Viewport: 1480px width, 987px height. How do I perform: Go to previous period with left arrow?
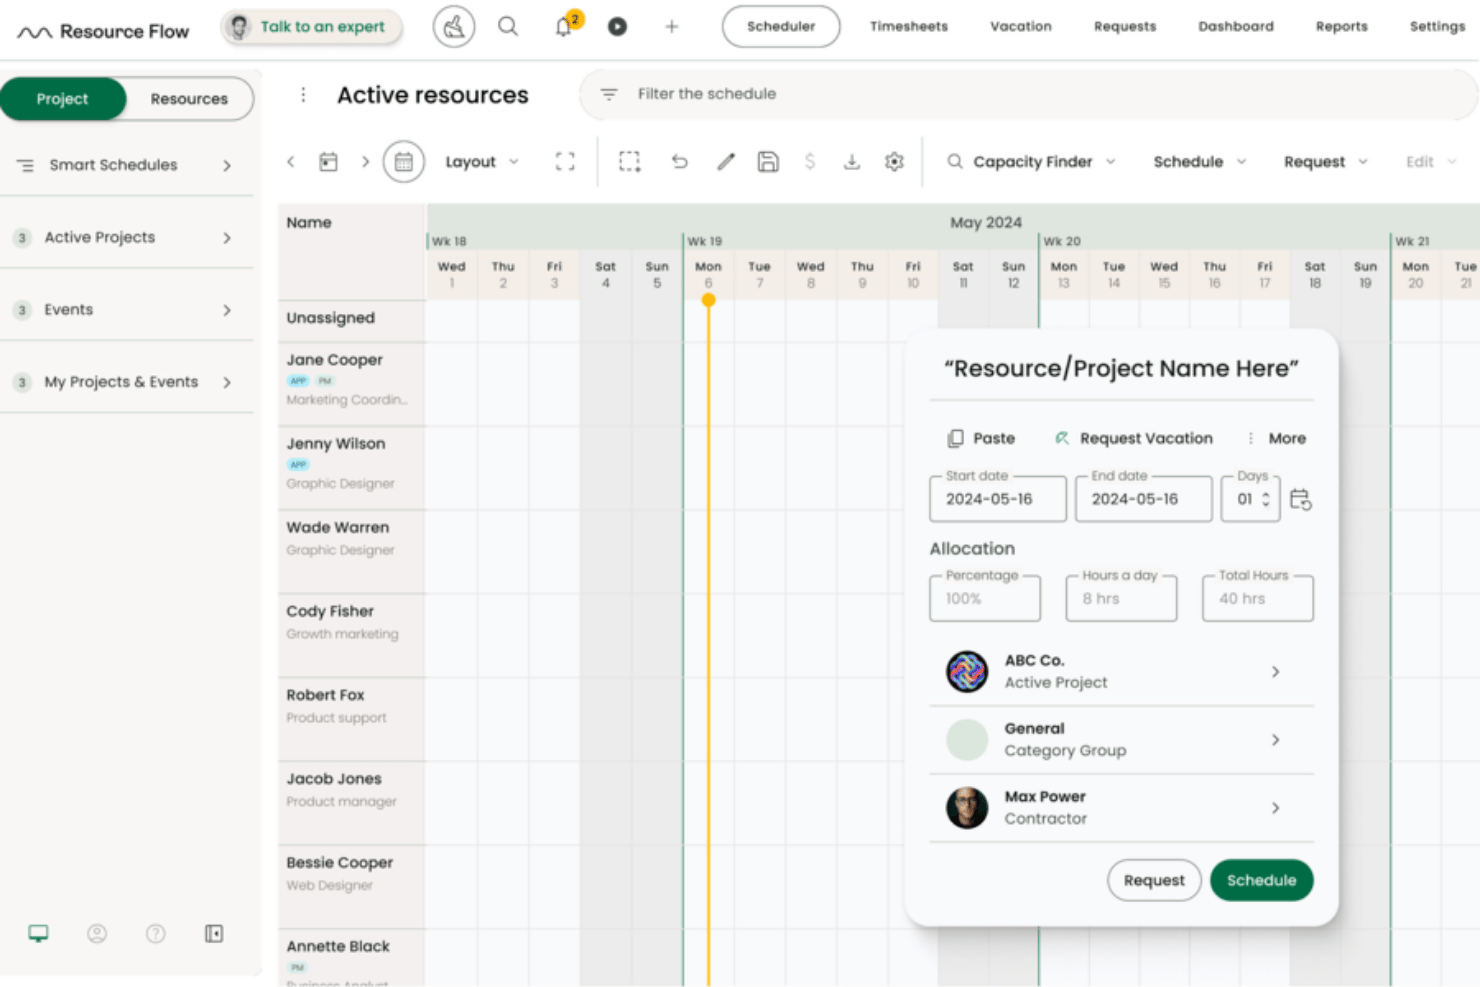(x=291, y=161)
